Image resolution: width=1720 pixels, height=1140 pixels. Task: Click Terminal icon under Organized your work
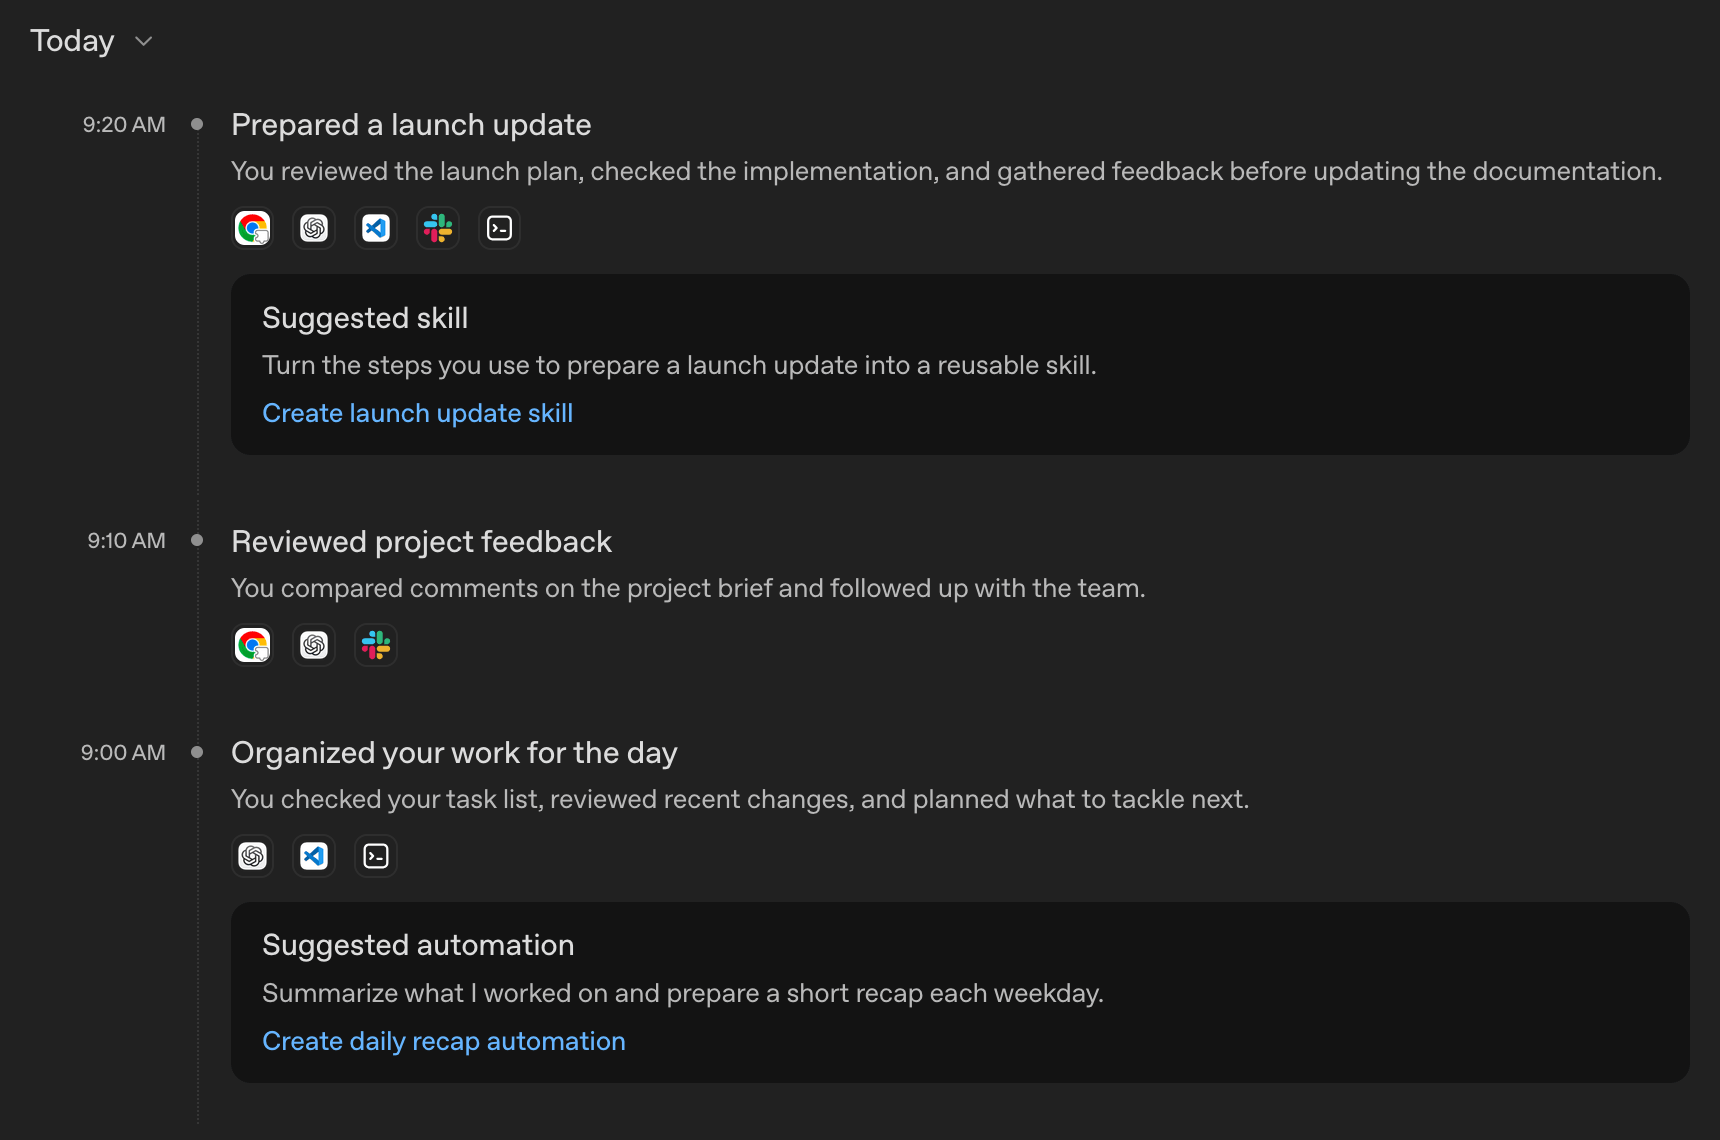pyautogui.click(x=376, y=856)
